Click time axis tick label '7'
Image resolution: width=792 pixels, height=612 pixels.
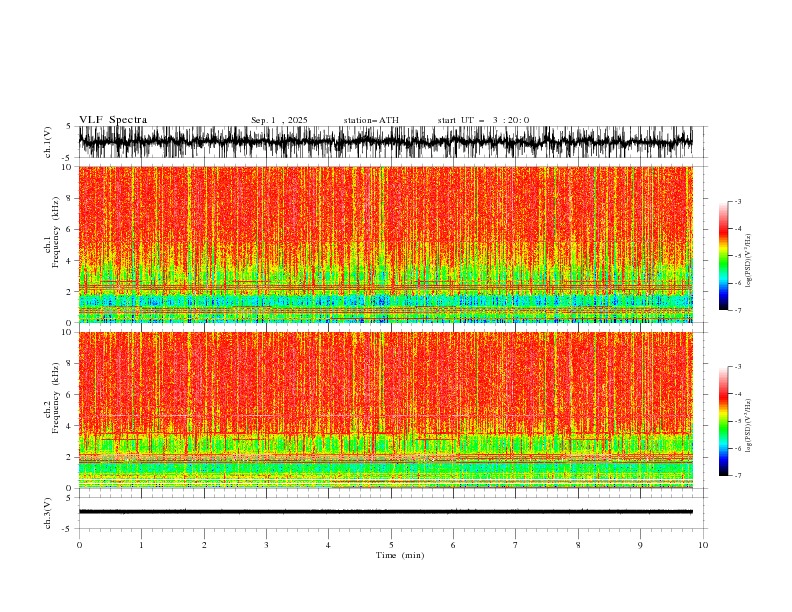click(x=516, y=545)
